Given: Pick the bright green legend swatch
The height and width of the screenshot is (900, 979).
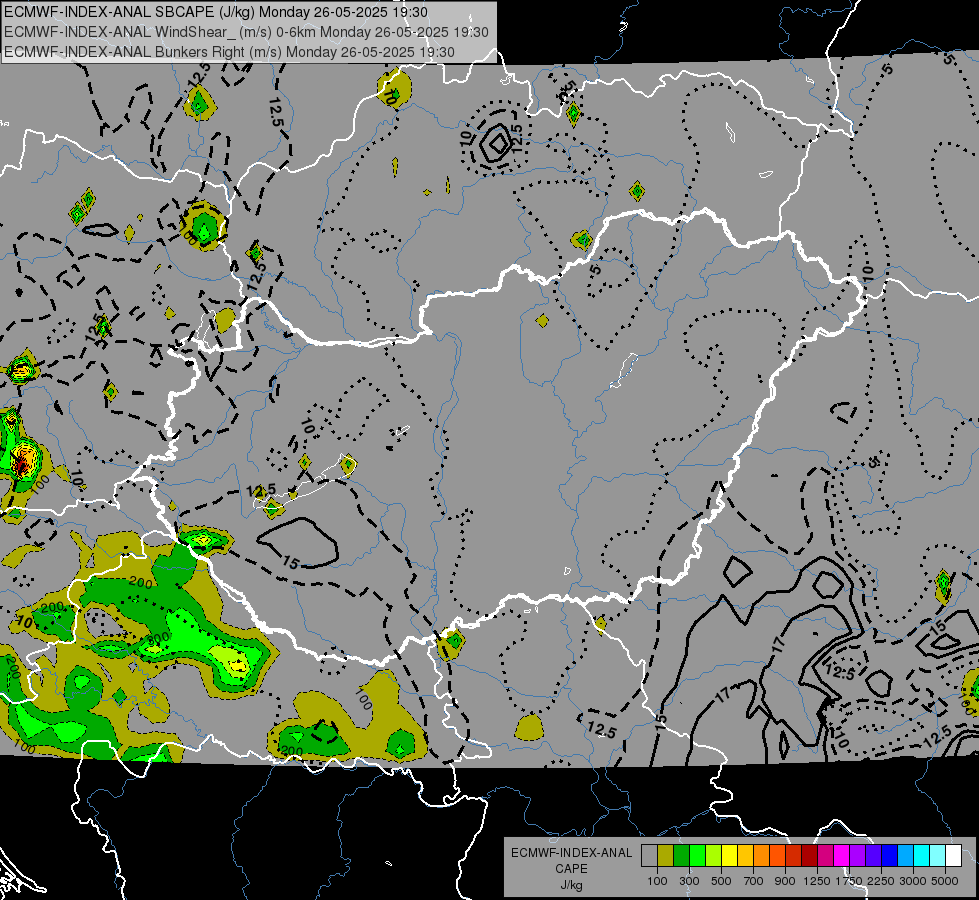Looking at the screenshot, I should click(697, 855).
